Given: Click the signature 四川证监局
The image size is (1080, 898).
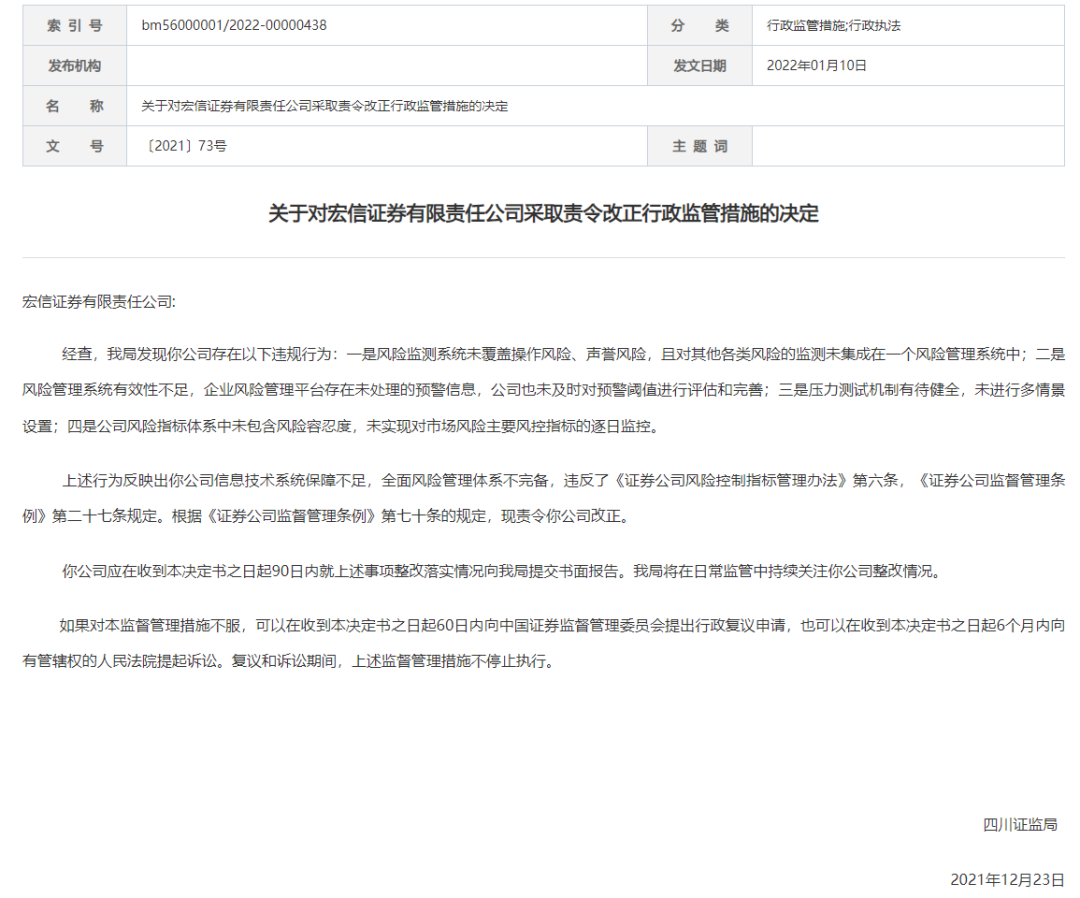Looking at the screenshot, I should (1020, 824).
